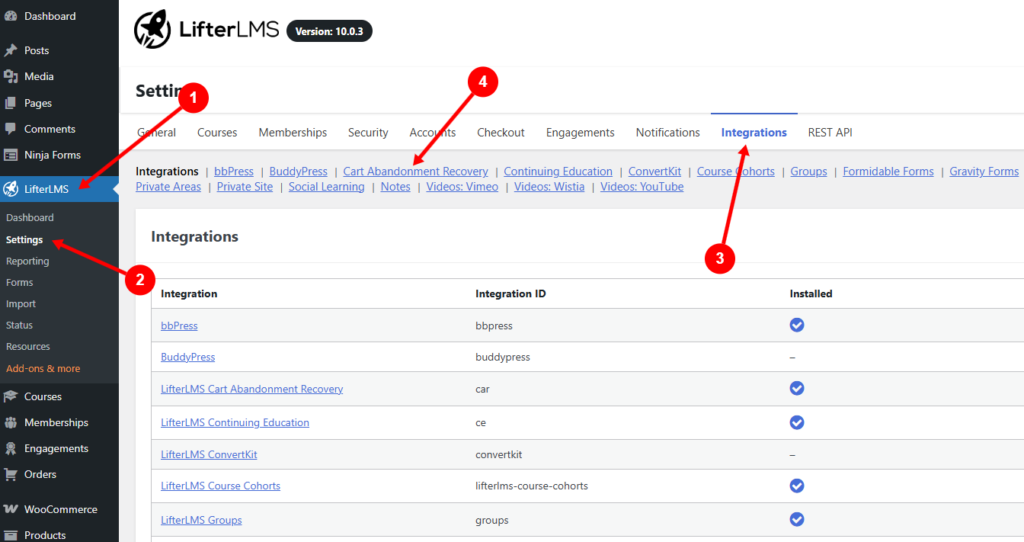The image size is (1024, 542).
Task: Open Cart Abandonment Recovery sub-navigation link
Action: coord(415,171)
